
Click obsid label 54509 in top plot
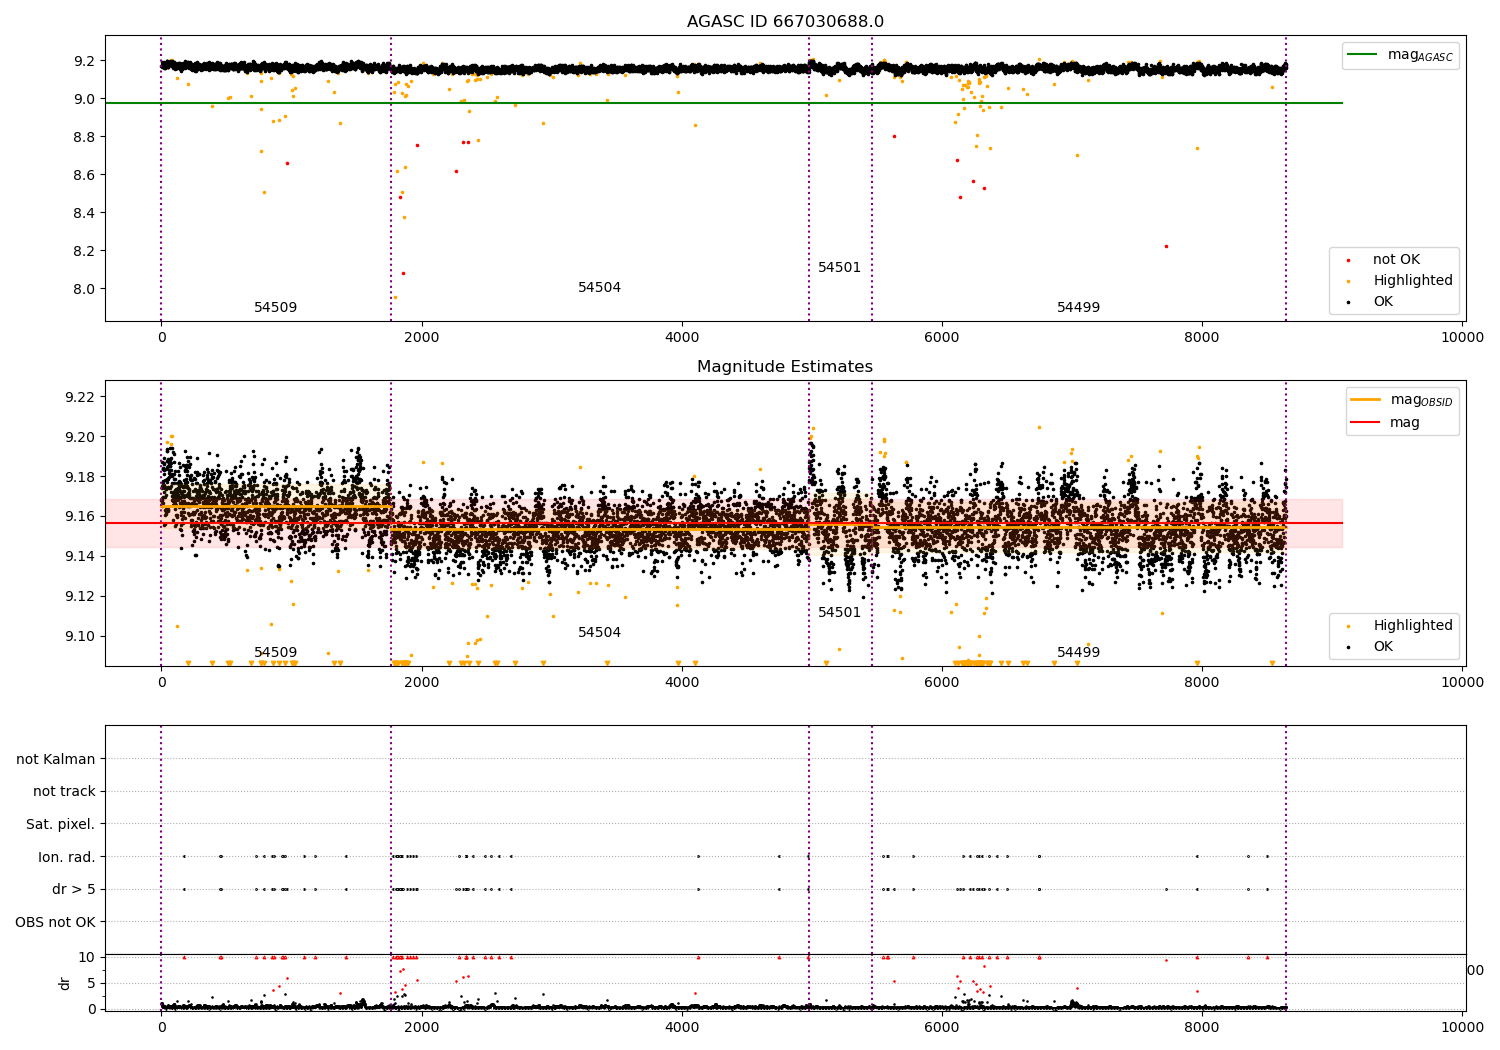pos(275,307)
